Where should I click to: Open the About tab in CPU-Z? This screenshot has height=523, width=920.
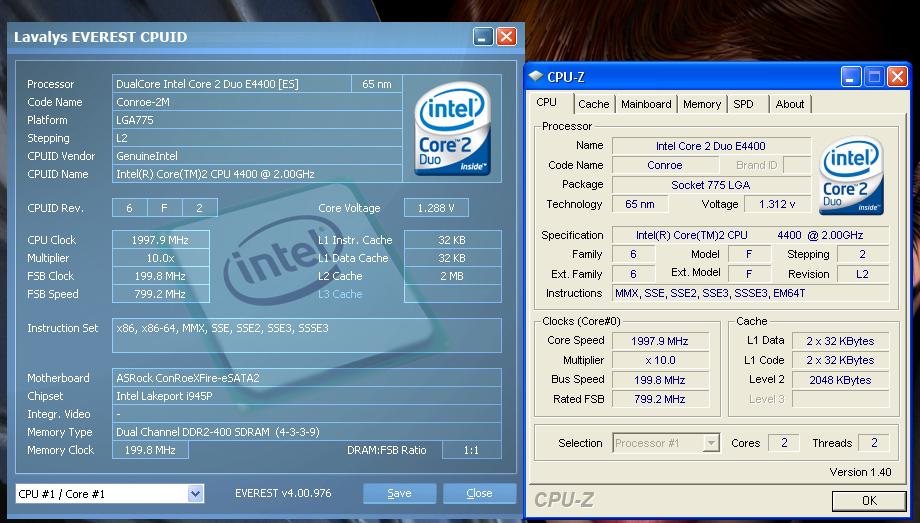pyautogui.click(x=790, y=104)
